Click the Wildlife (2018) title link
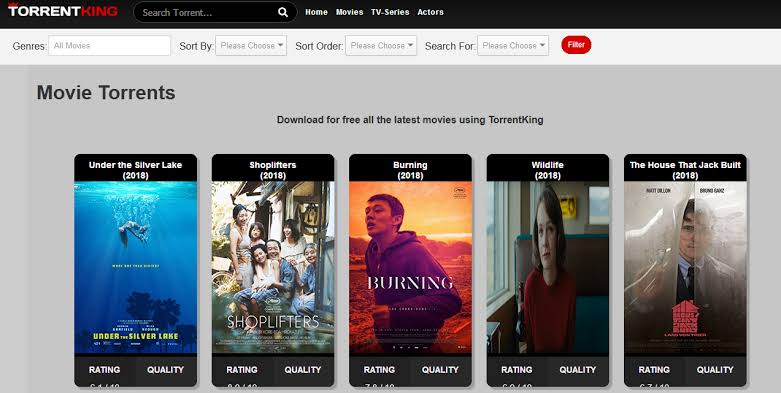 click(548, 170)
